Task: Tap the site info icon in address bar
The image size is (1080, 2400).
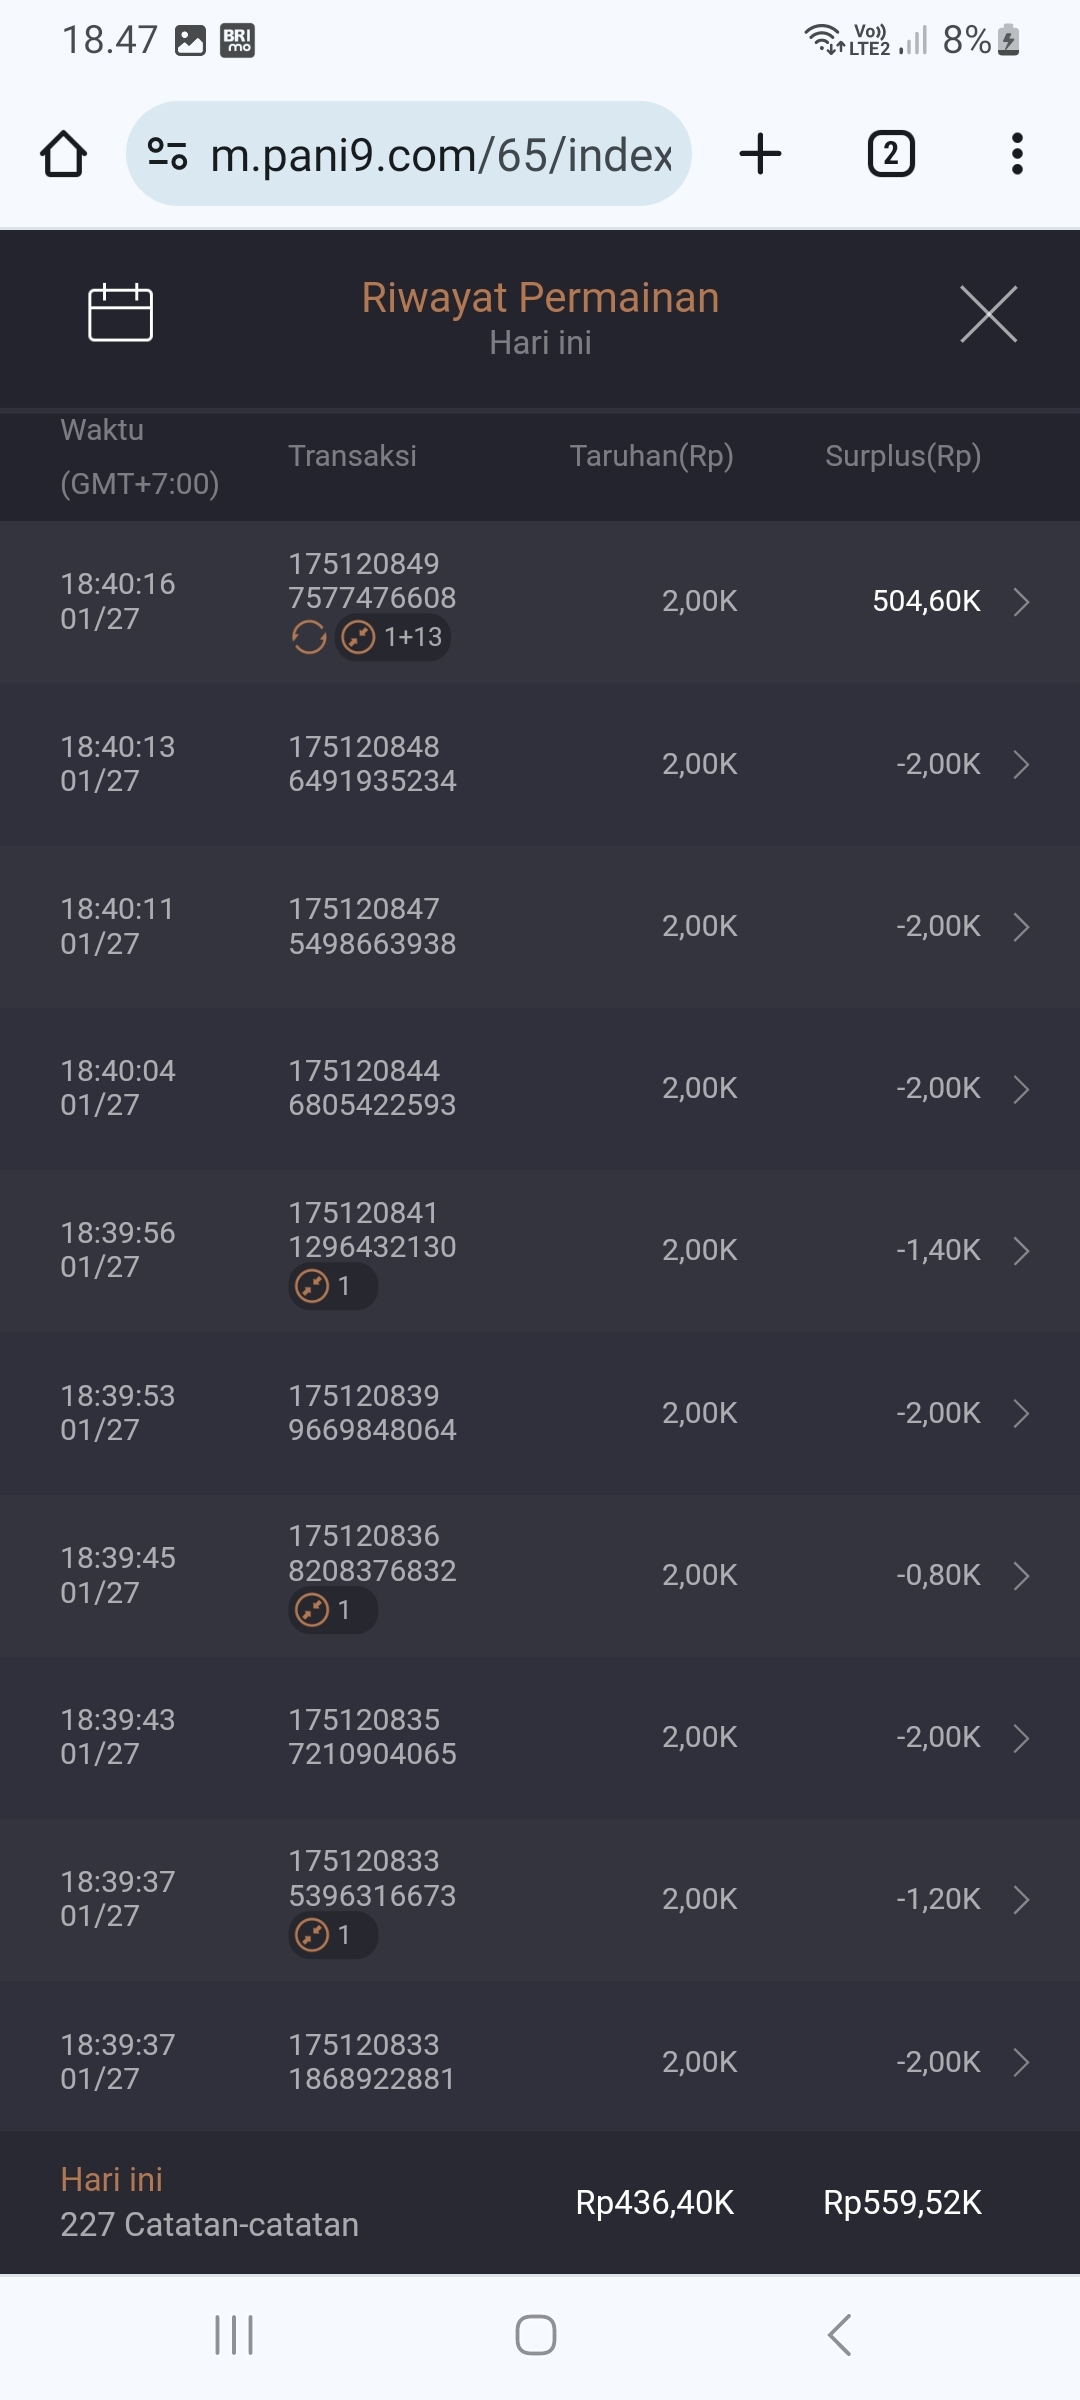Action: click(167, 154)
